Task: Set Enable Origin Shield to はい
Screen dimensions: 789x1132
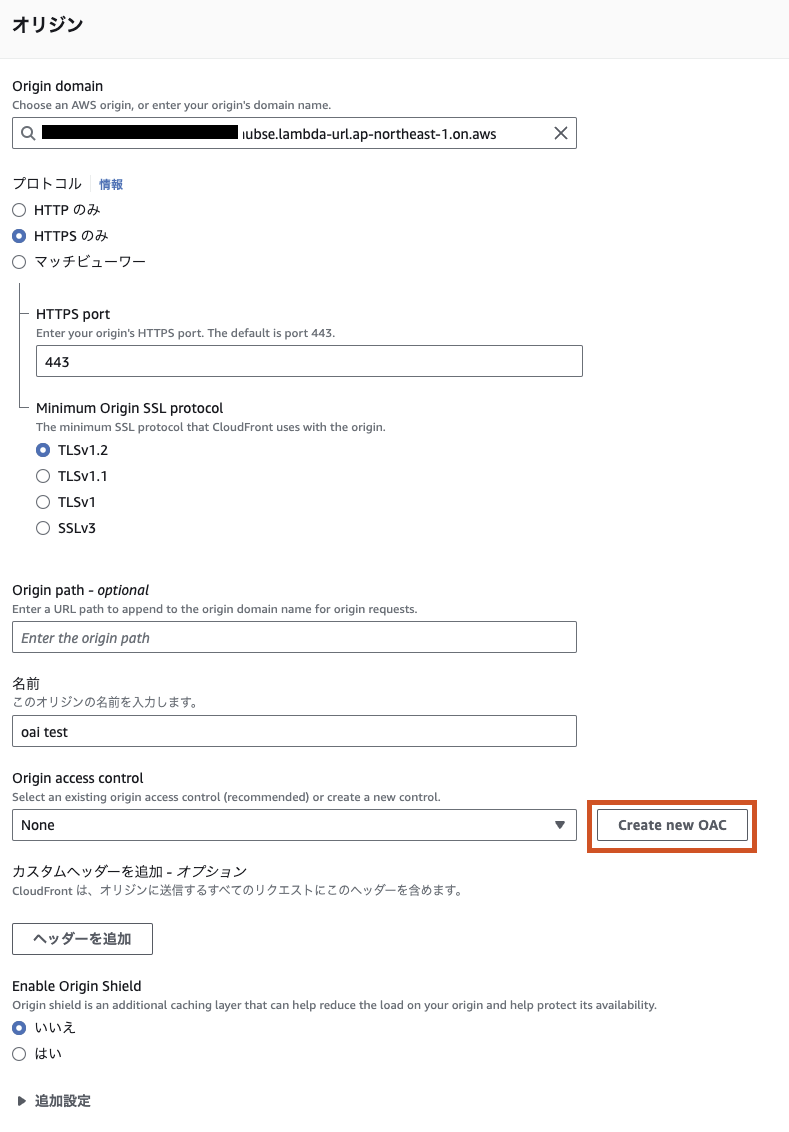Action: (x=19, y=1054)
